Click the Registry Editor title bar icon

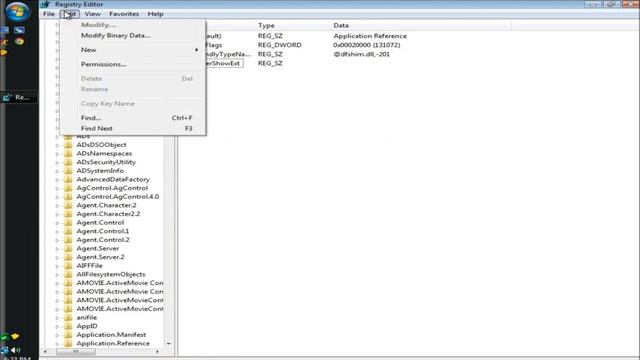pos(45,4)
